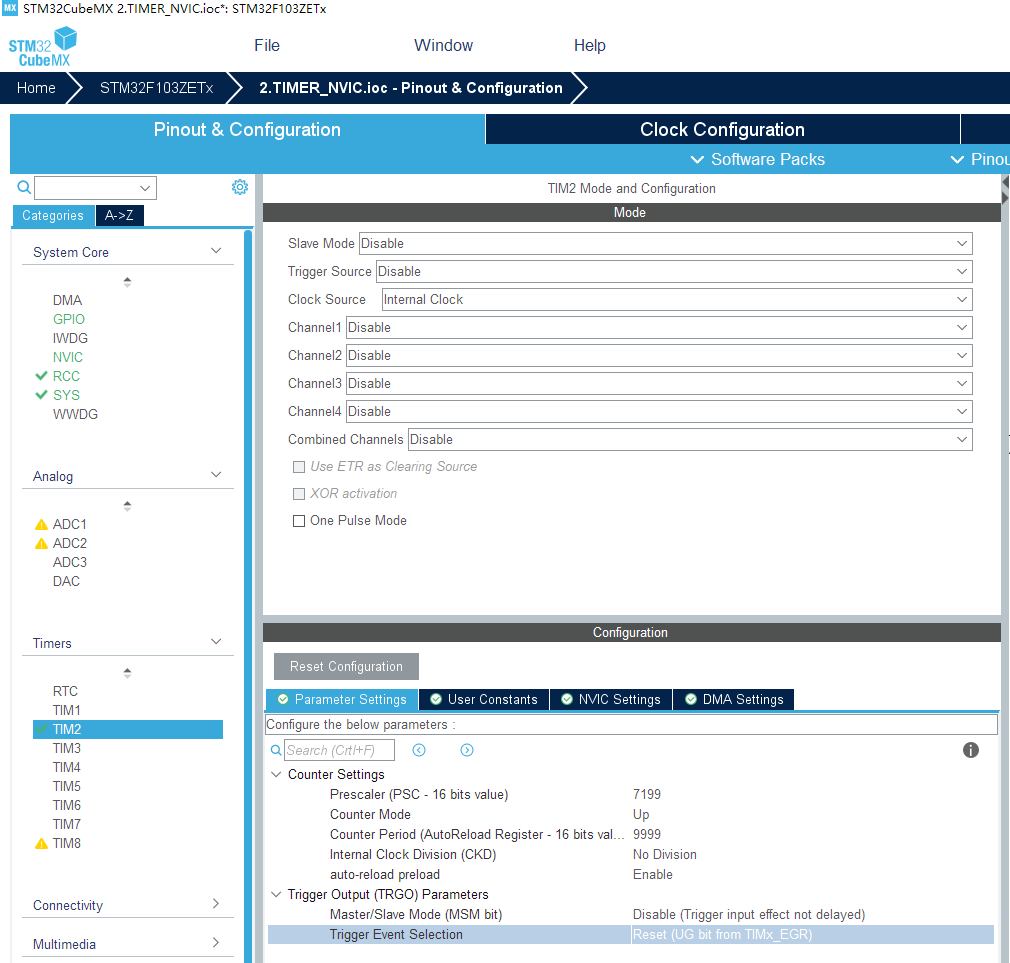Click the 2.TIMER_NVIC.ioc breadcrumb
Screen dimensions: 1010x963
[x=411, y=88]
